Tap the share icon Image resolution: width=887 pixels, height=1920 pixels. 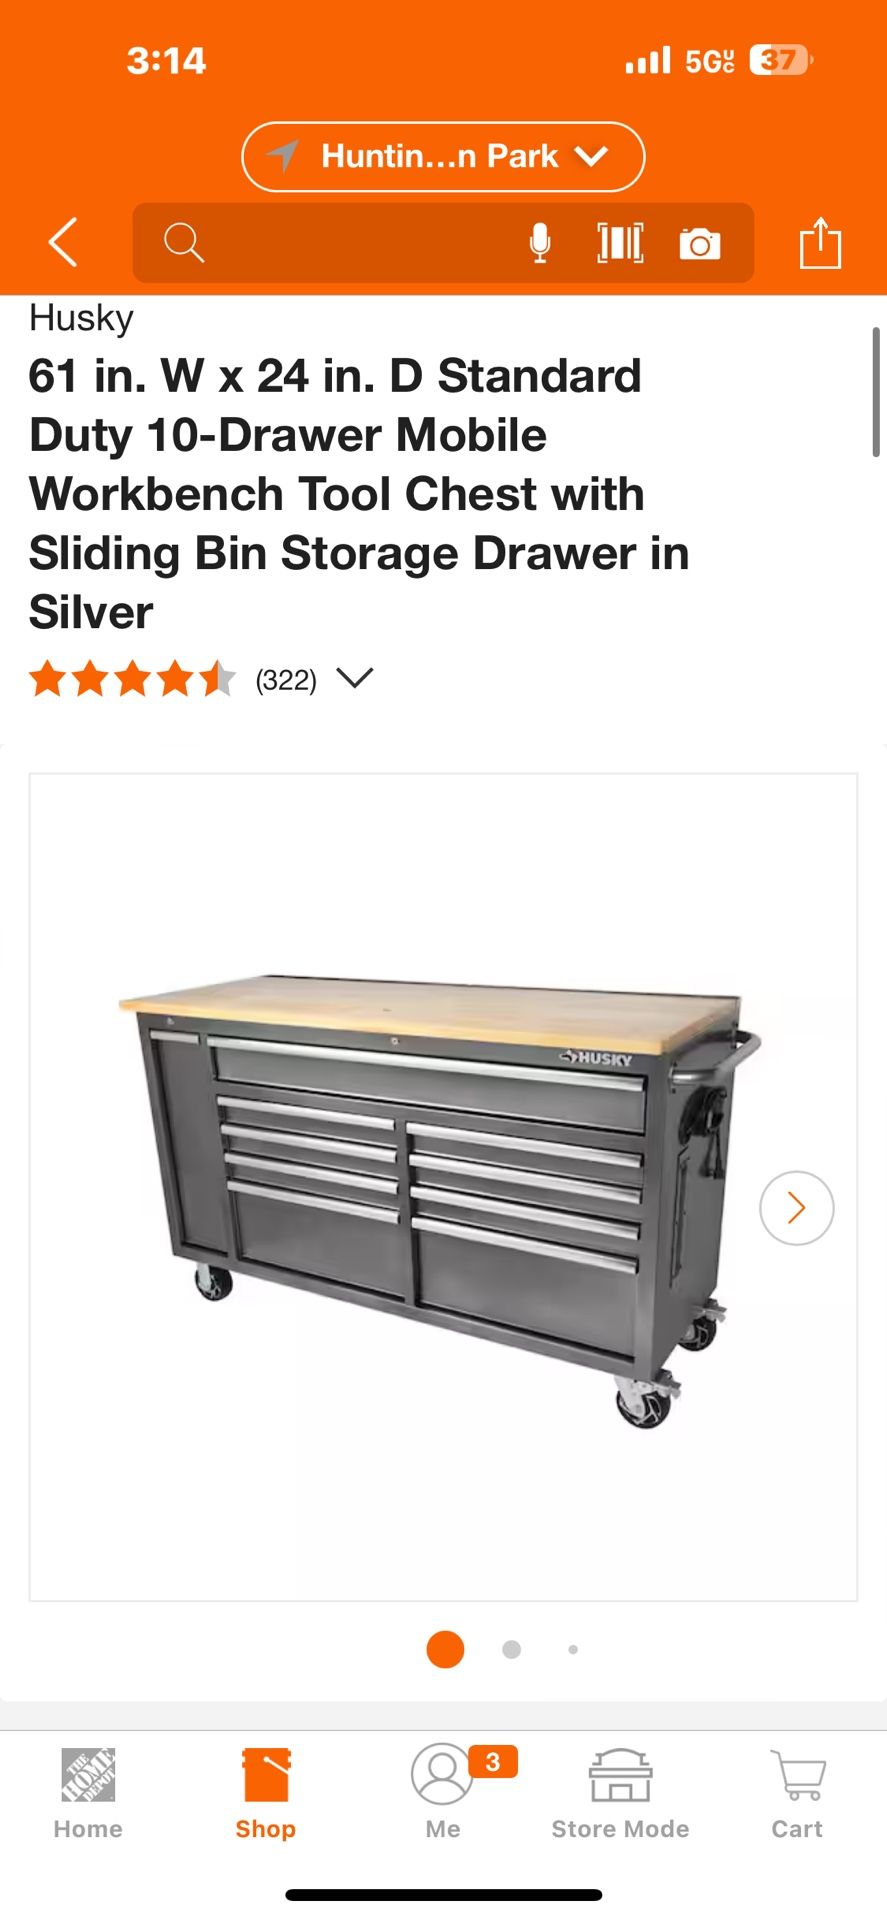(x=820, y=243)
